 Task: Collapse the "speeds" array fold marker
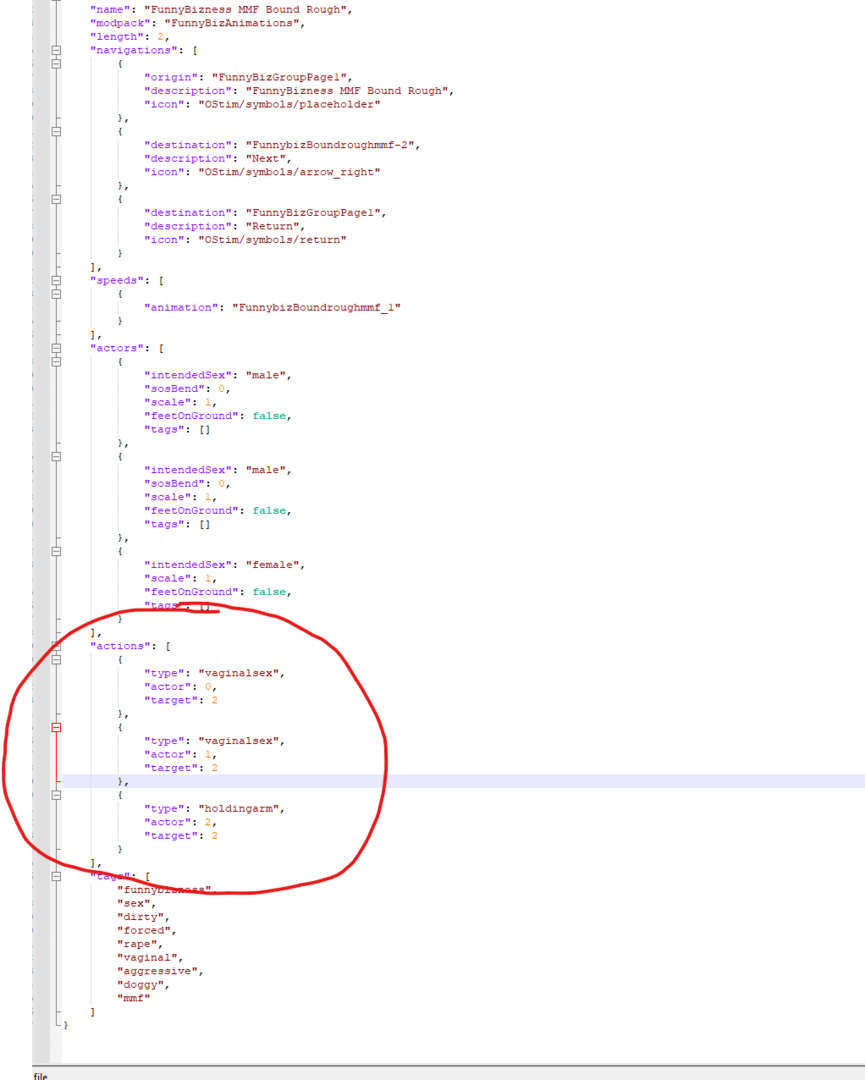point(56,280)
